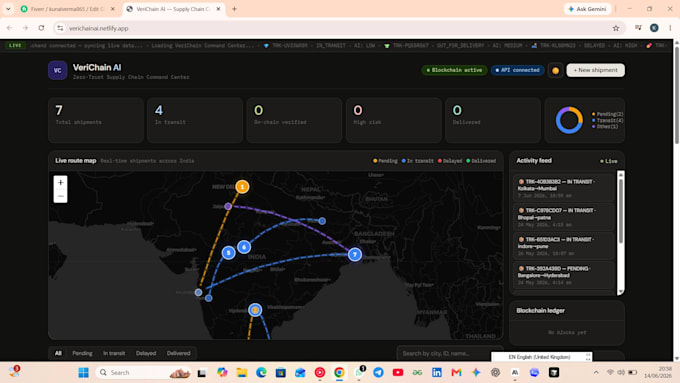The height and width of the screenshot is (383, 680).
Task: Open the media control icon in Chrome toolbar
Action: [638, 28]
